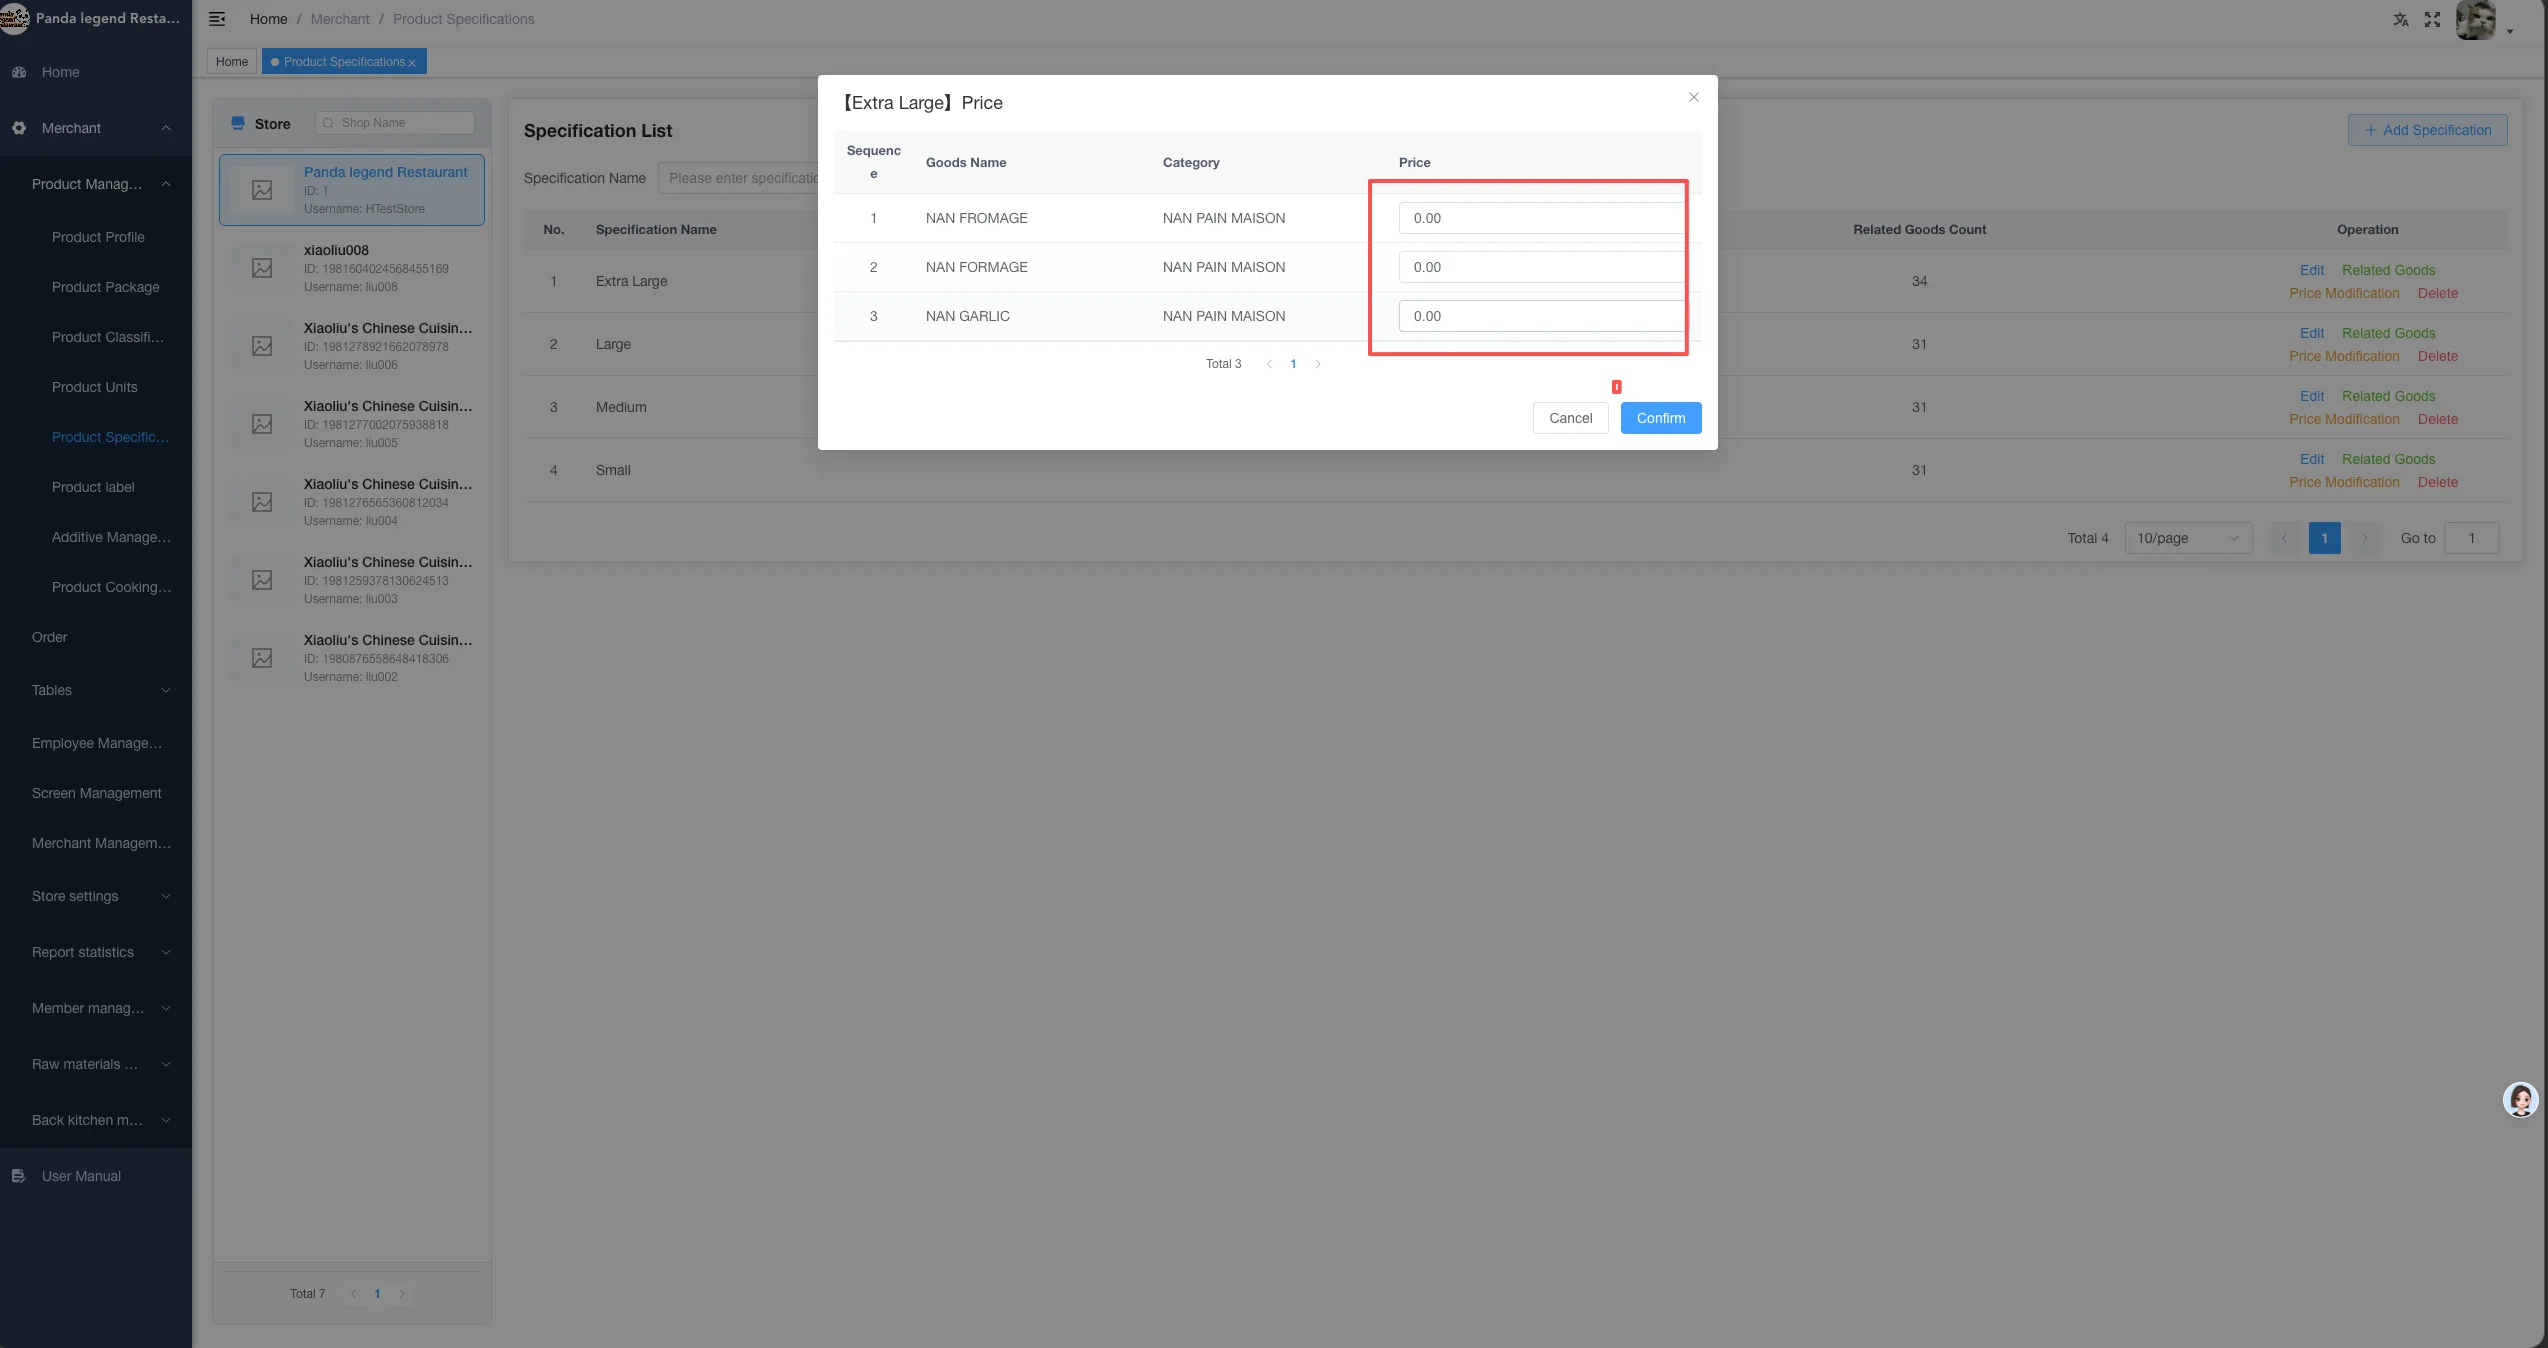
Task: Open the Order menu item
Action: click(50, 637)
